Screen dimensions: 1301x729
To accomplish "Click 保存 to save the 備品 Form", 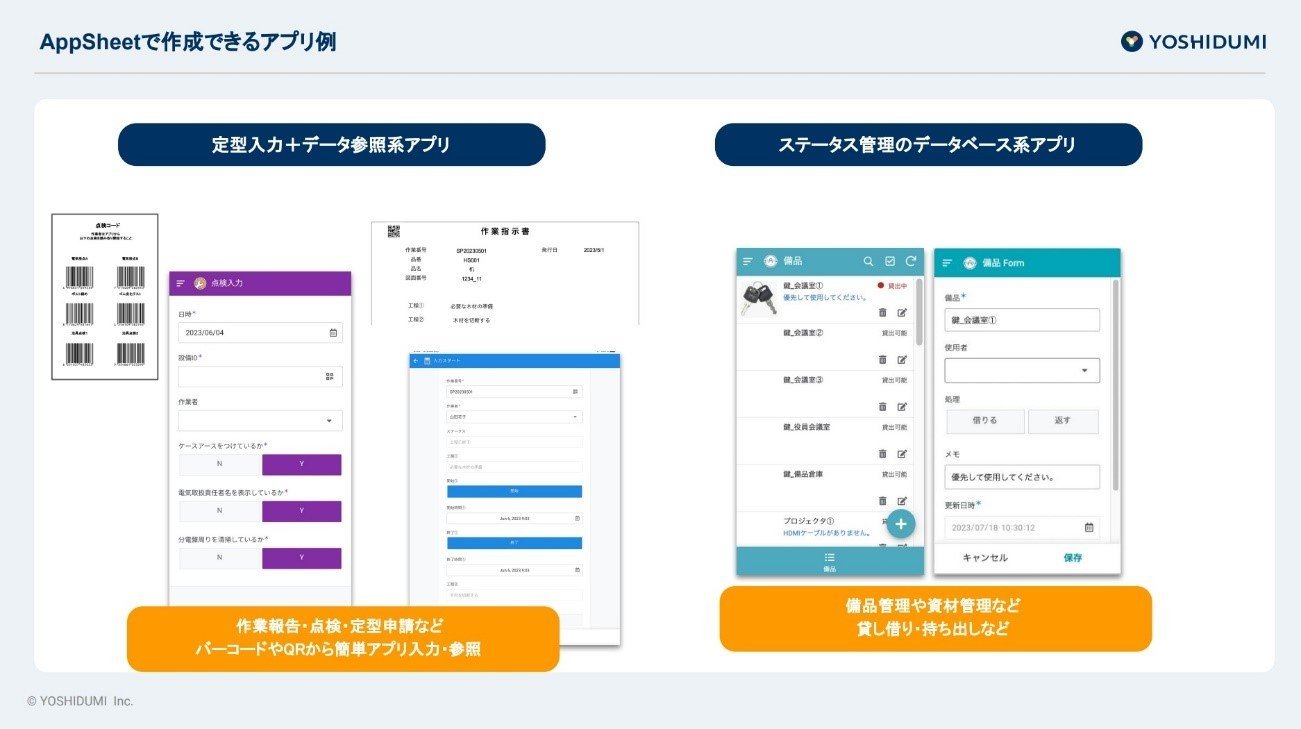I will coord(1072,558).
